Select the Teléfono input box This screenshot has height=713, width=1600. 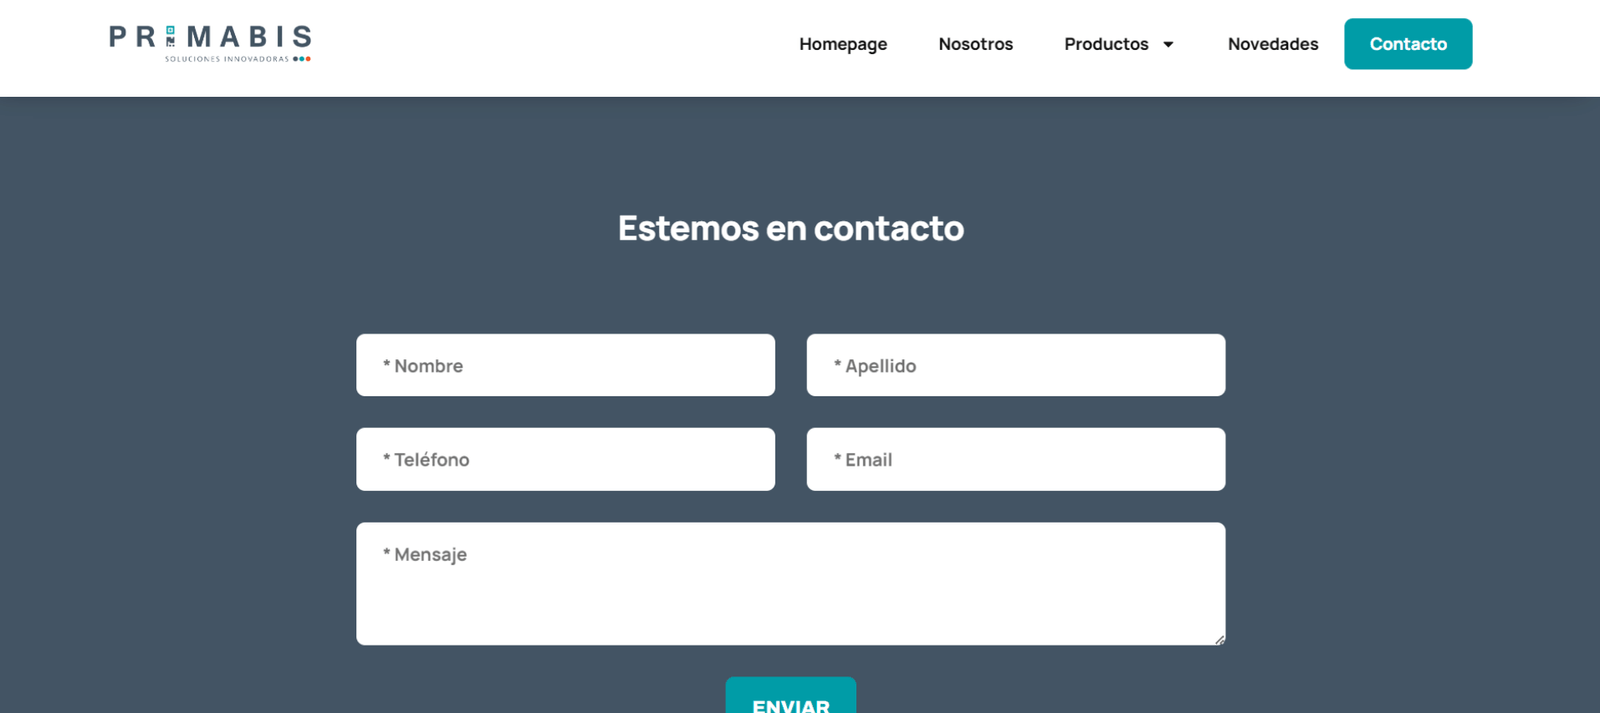point(565,459)
